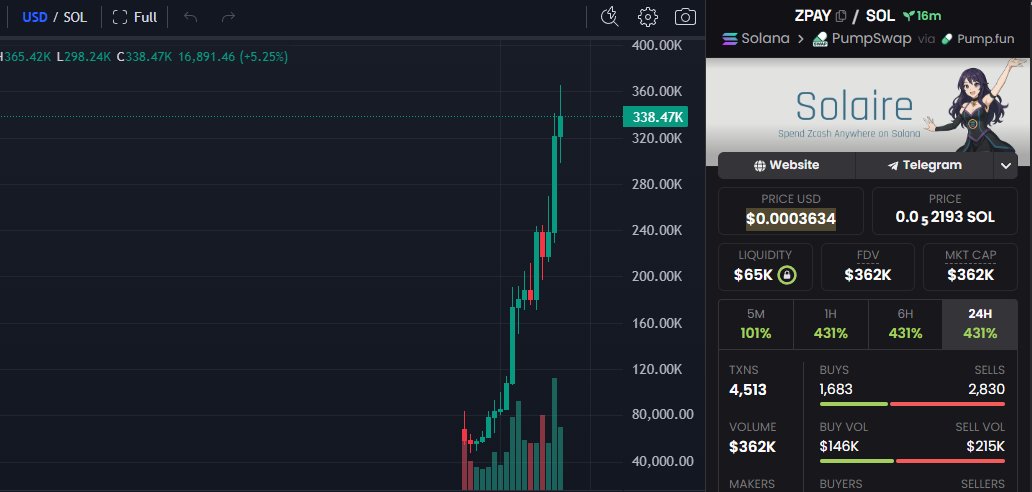1032x492 pixels.
Task: Undo last chart action arrow
Action: [191, 17]
